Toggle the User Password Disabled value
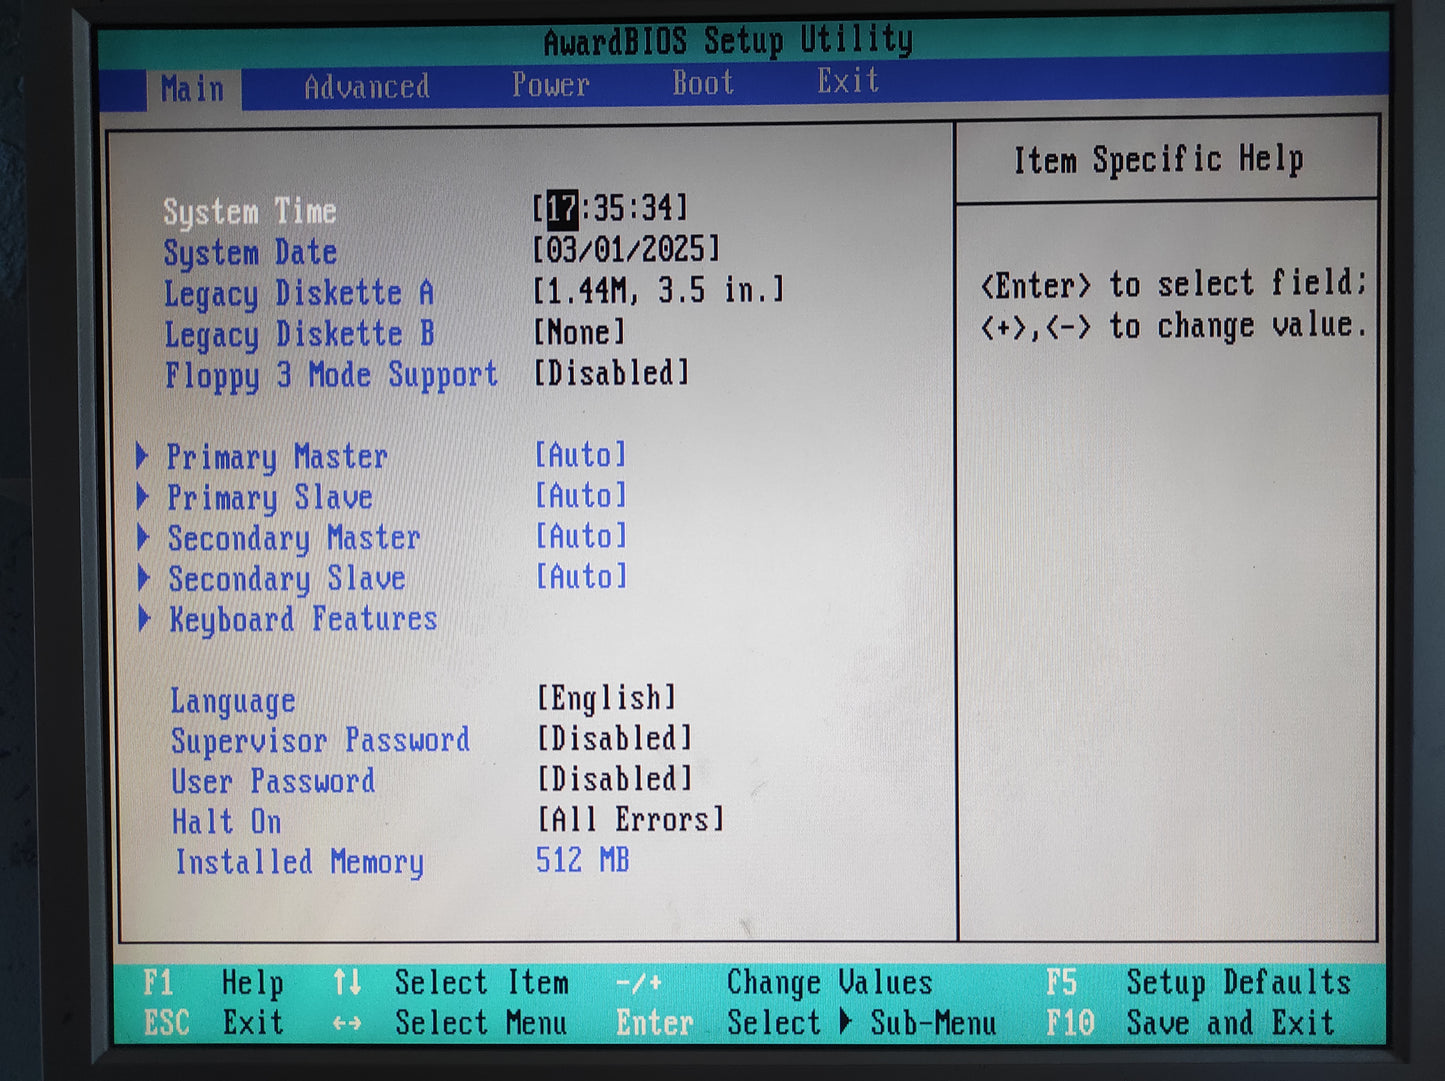Viewport: 1445px width, 1081px height. point(614,779)
